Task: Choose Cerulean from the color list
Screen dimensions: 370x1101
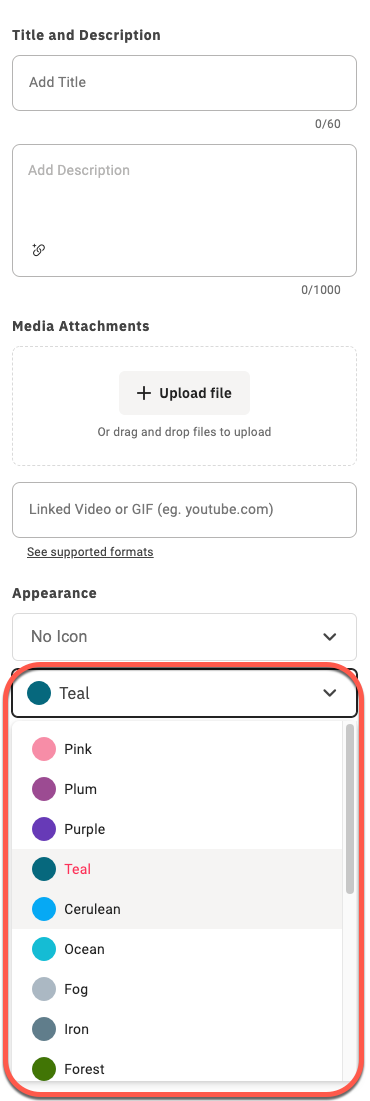Action: (177, 909)
